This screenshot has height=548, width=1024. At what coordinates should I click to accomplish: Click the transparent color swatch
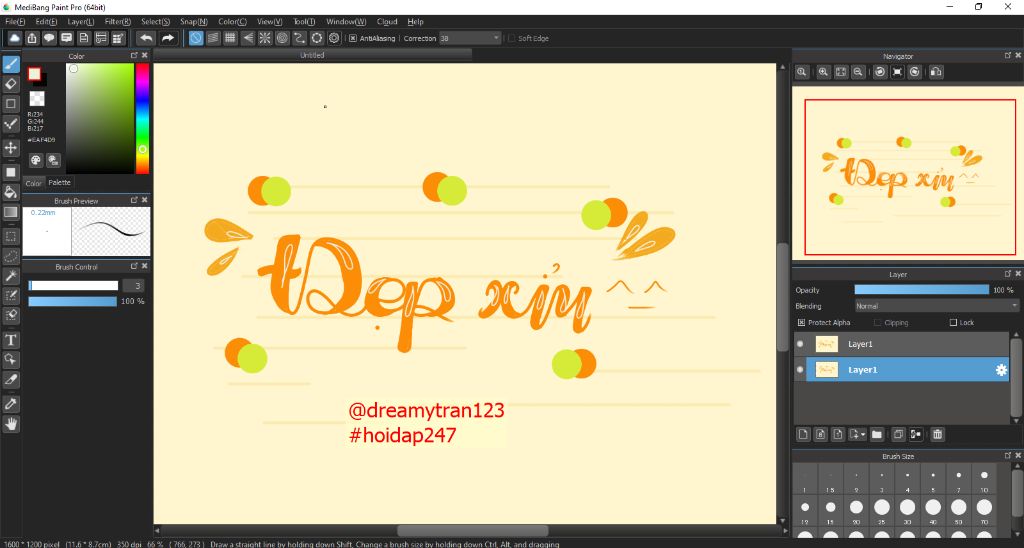(37, 99)
